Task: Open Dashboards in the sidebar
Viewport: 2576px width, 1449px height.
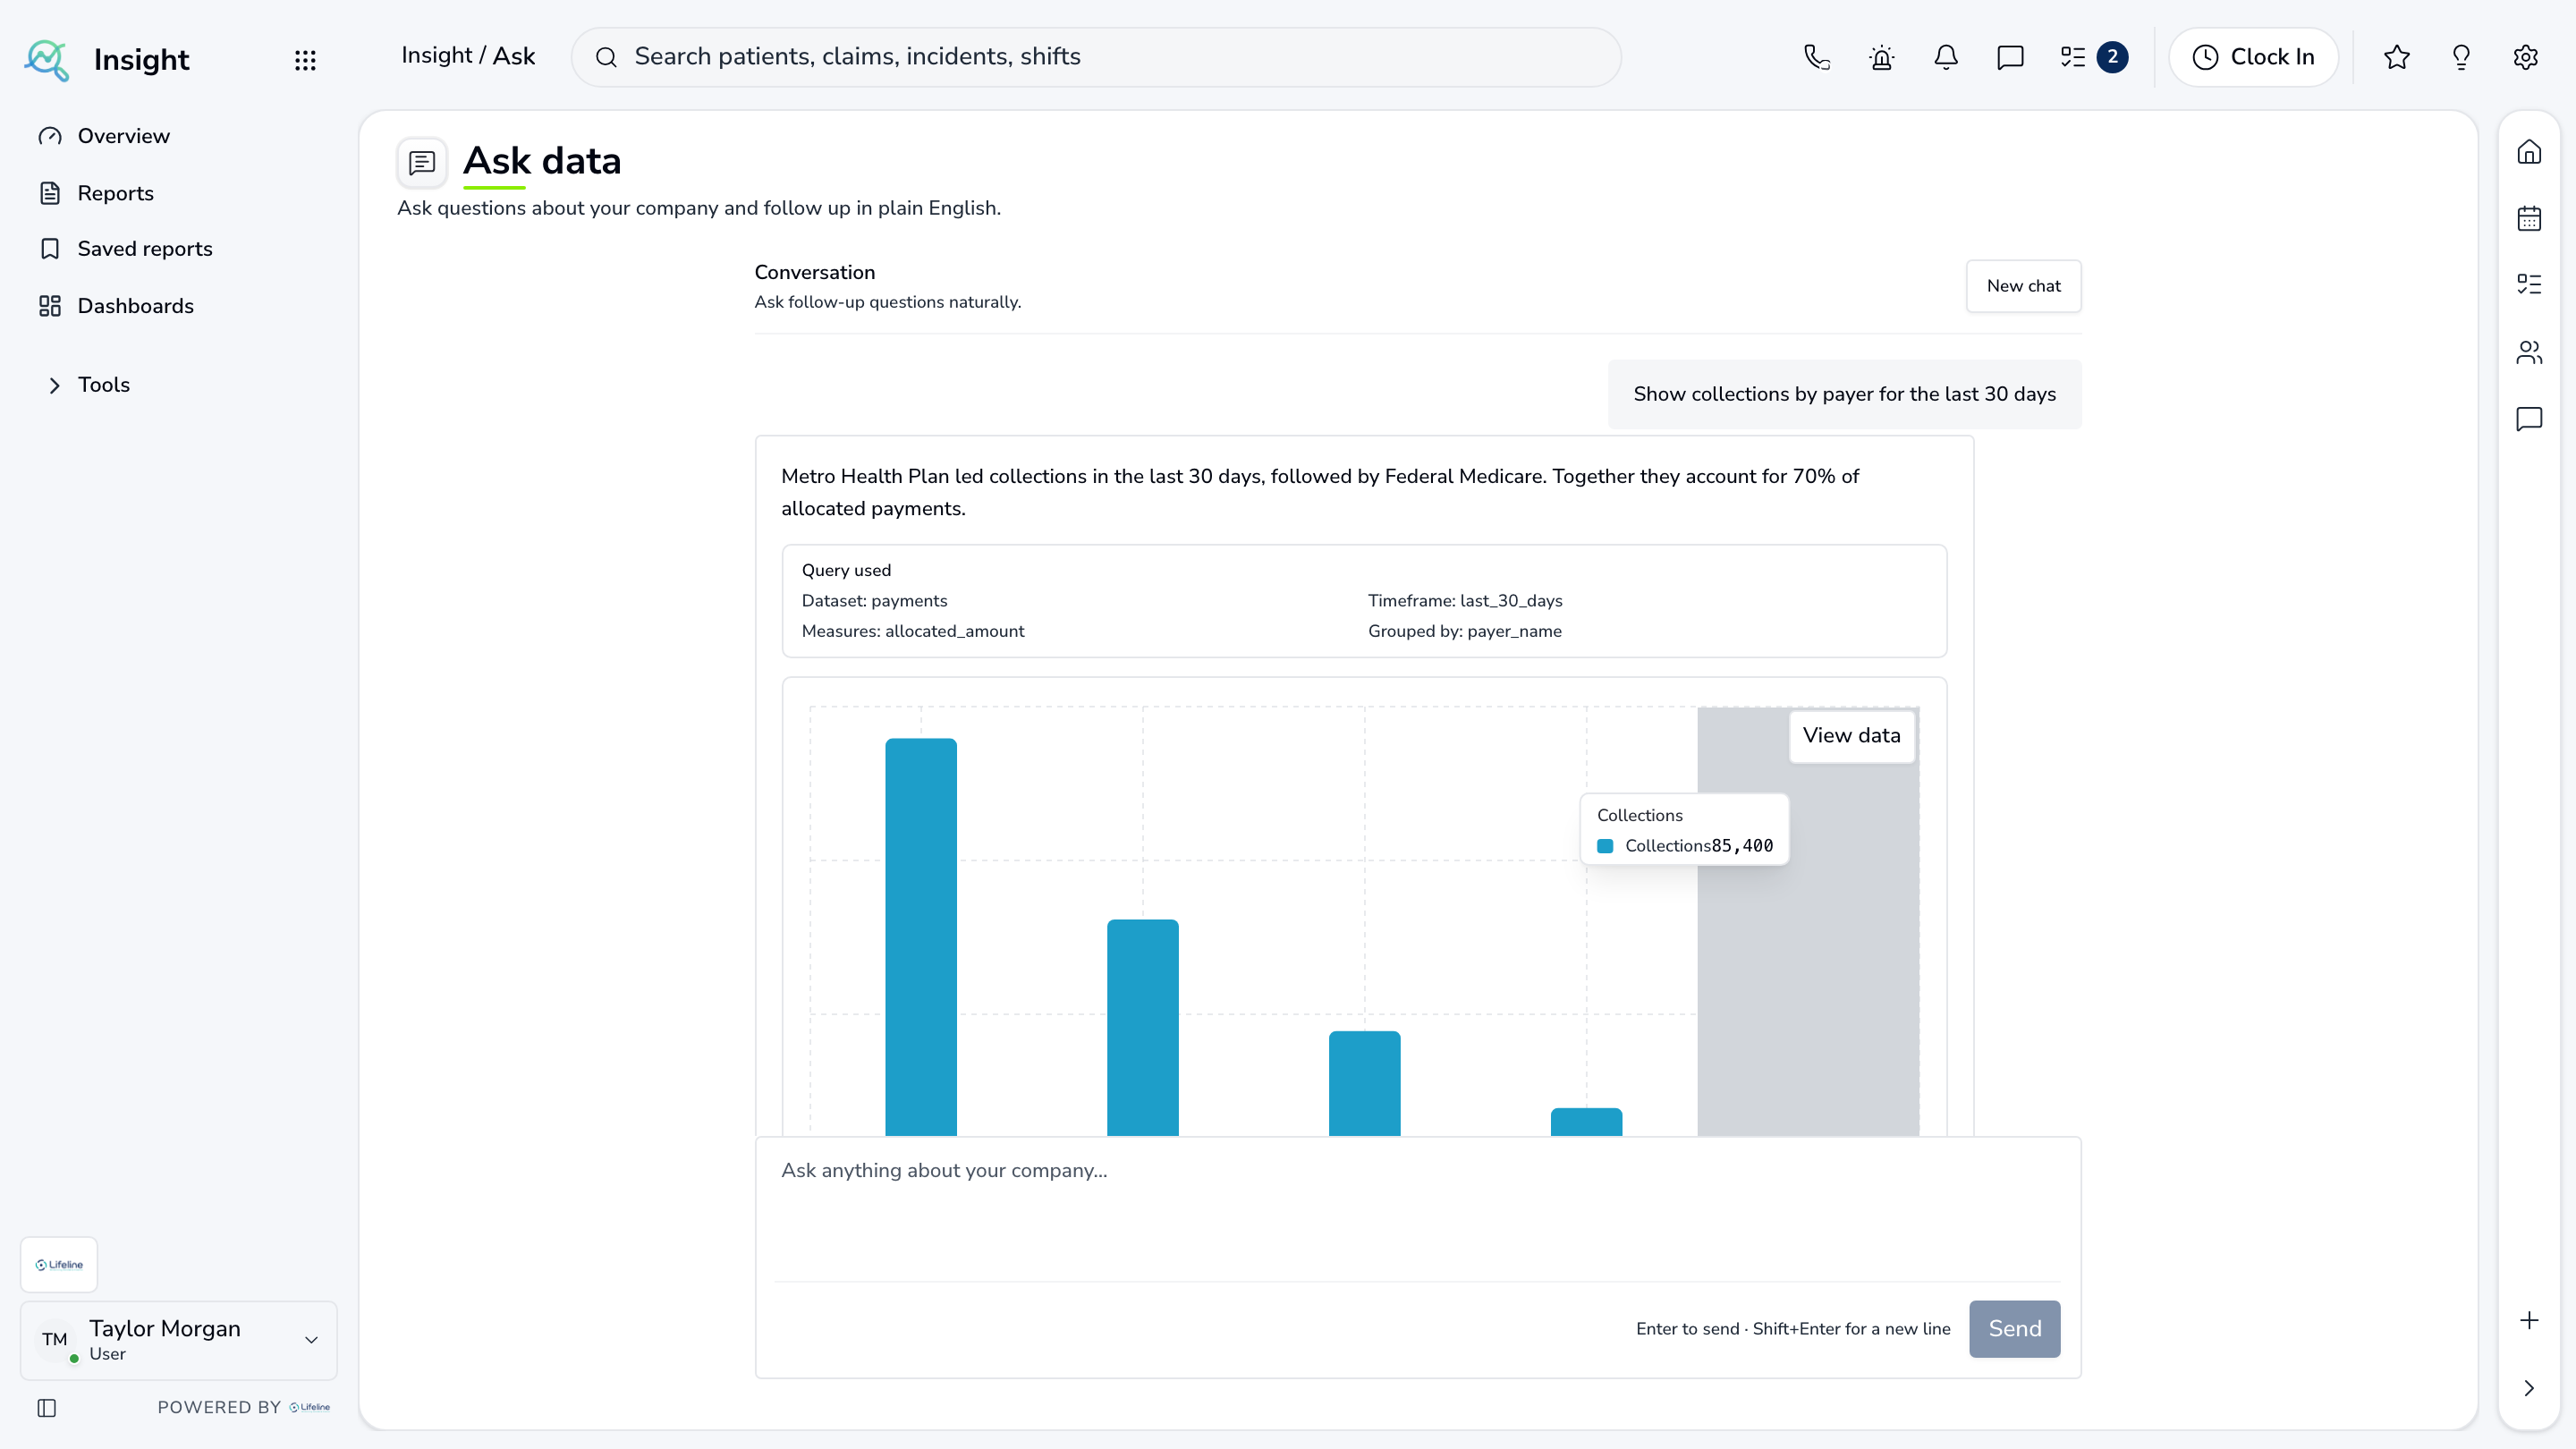Action: tap(136, 306)
